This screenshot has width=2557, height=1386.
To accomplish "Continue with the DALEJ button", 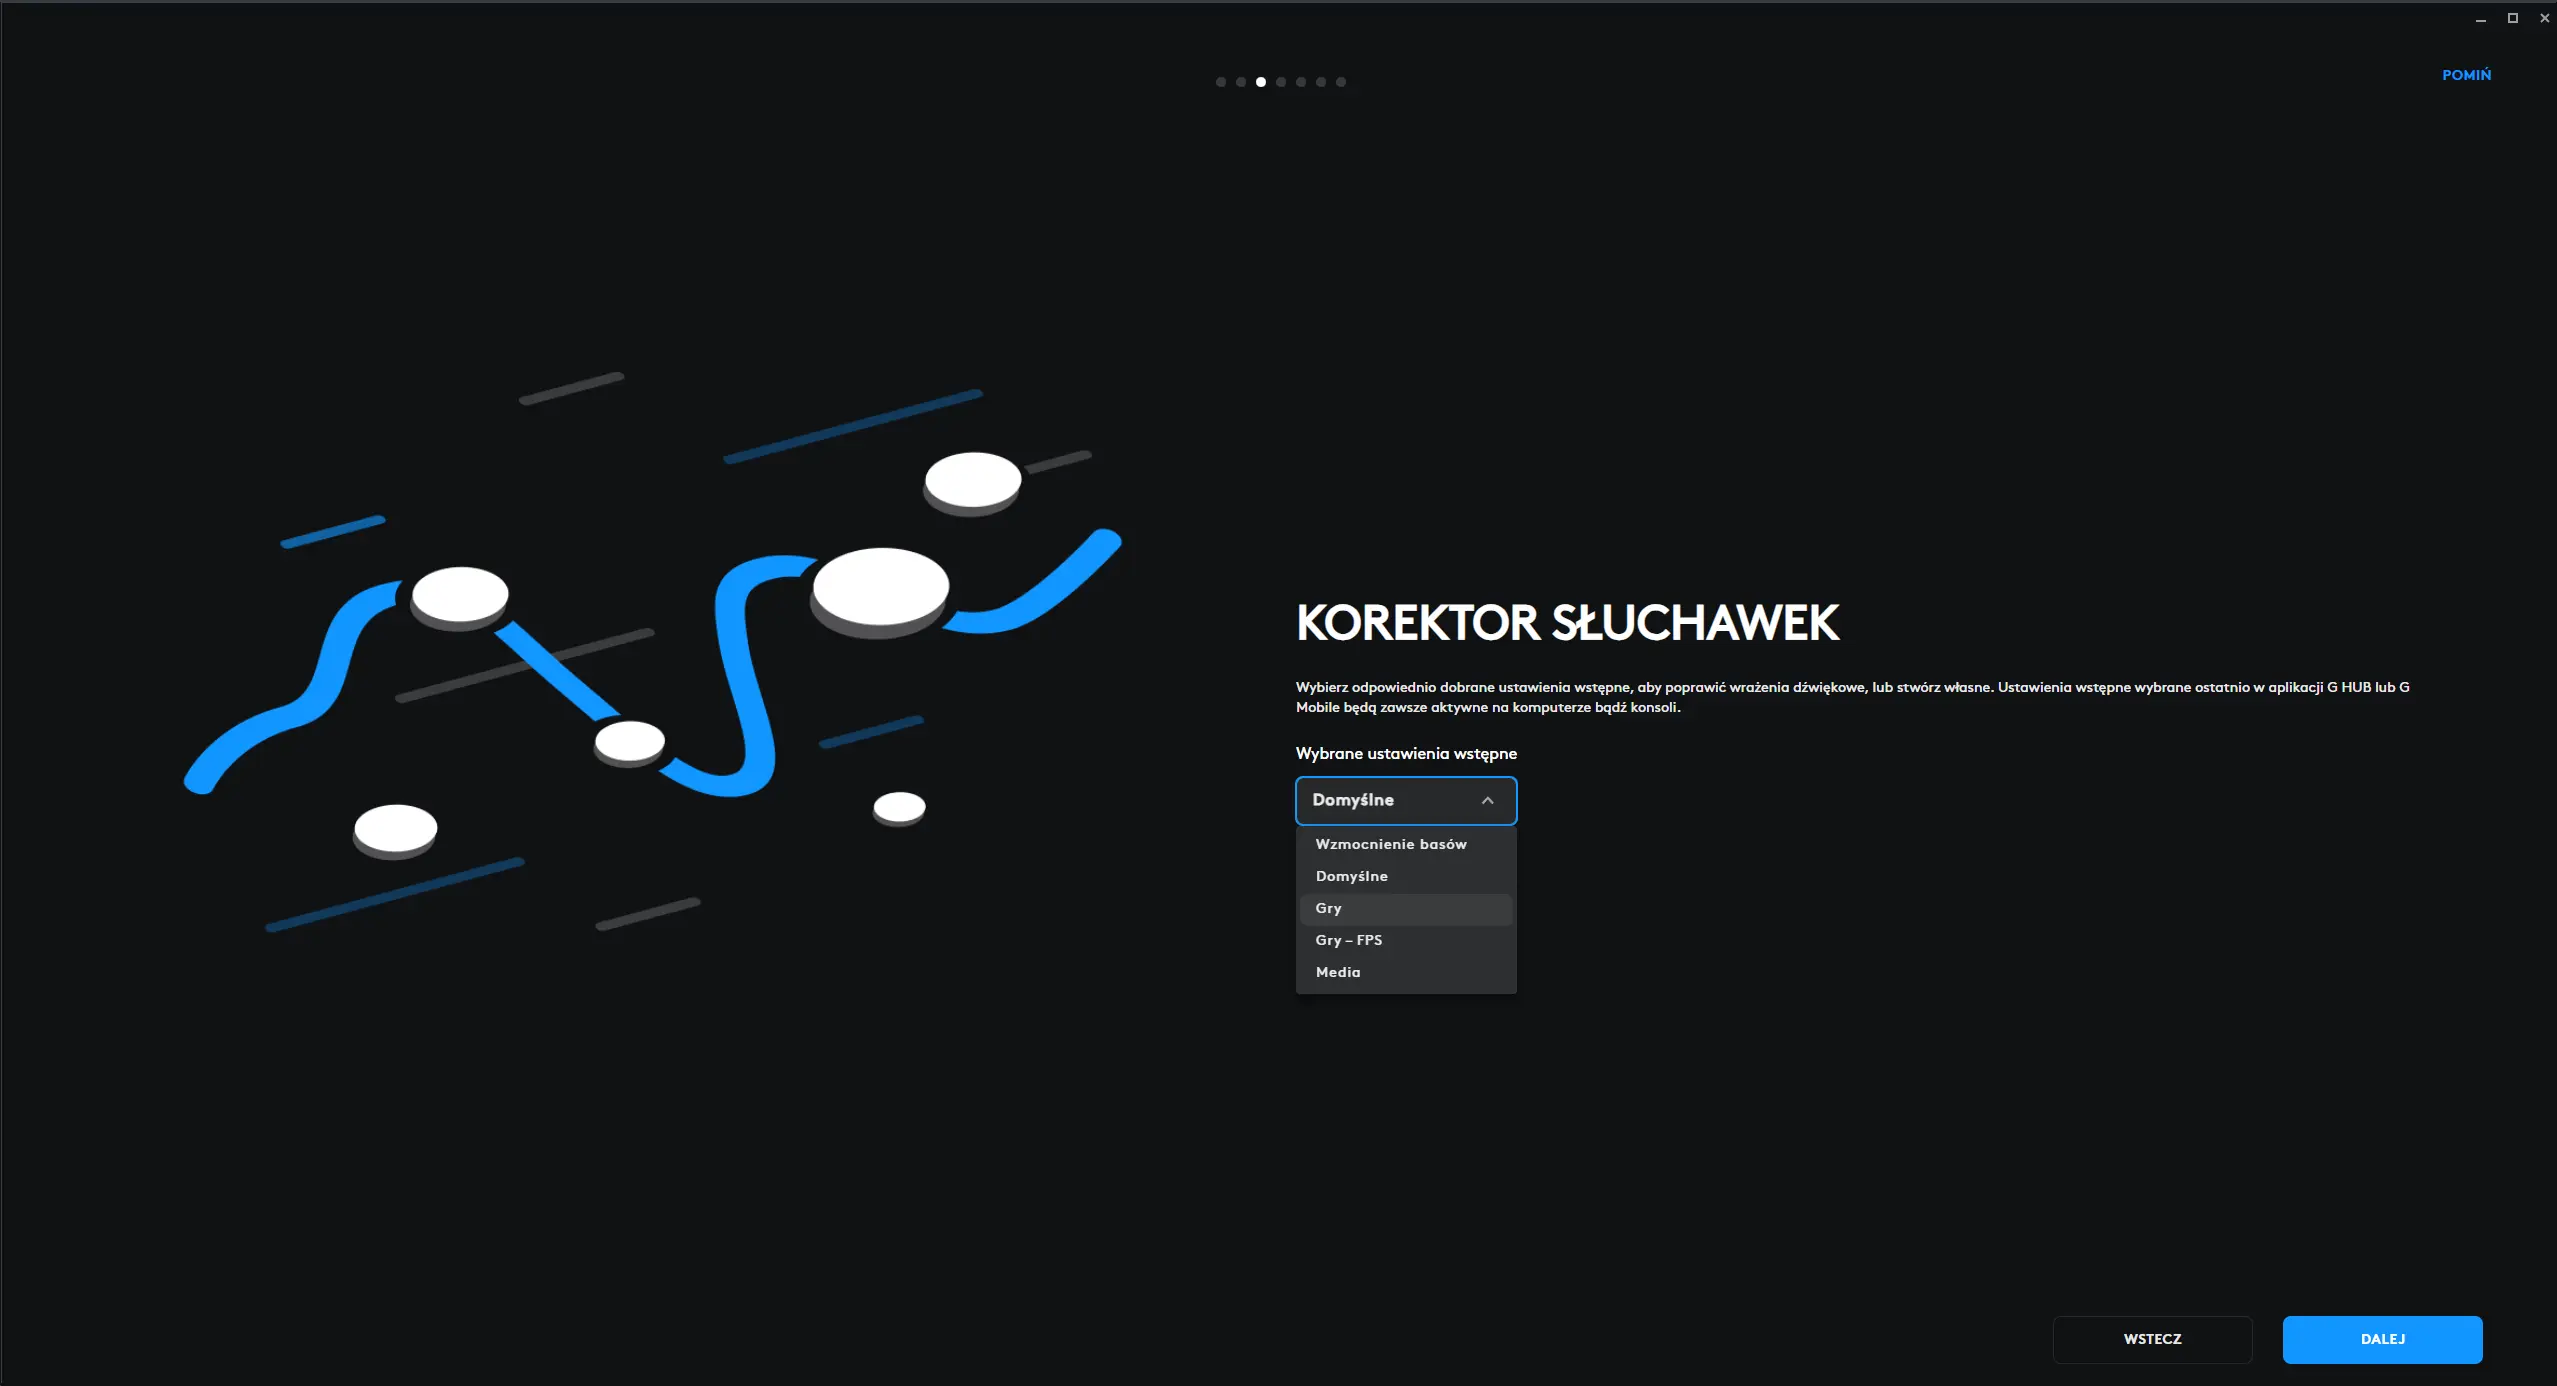I will pos(2381,1339).
